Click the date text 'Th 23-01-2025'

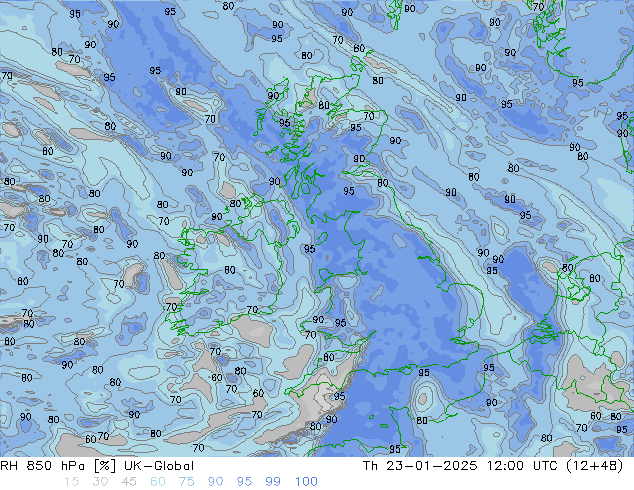pyautogui.click(x=420, y=466)
